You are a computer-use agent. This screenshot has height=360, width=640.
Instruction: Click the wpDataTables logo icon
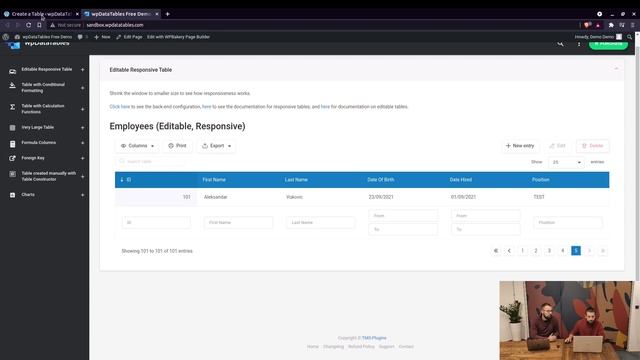pyautogui.click(x=13, y=44)
